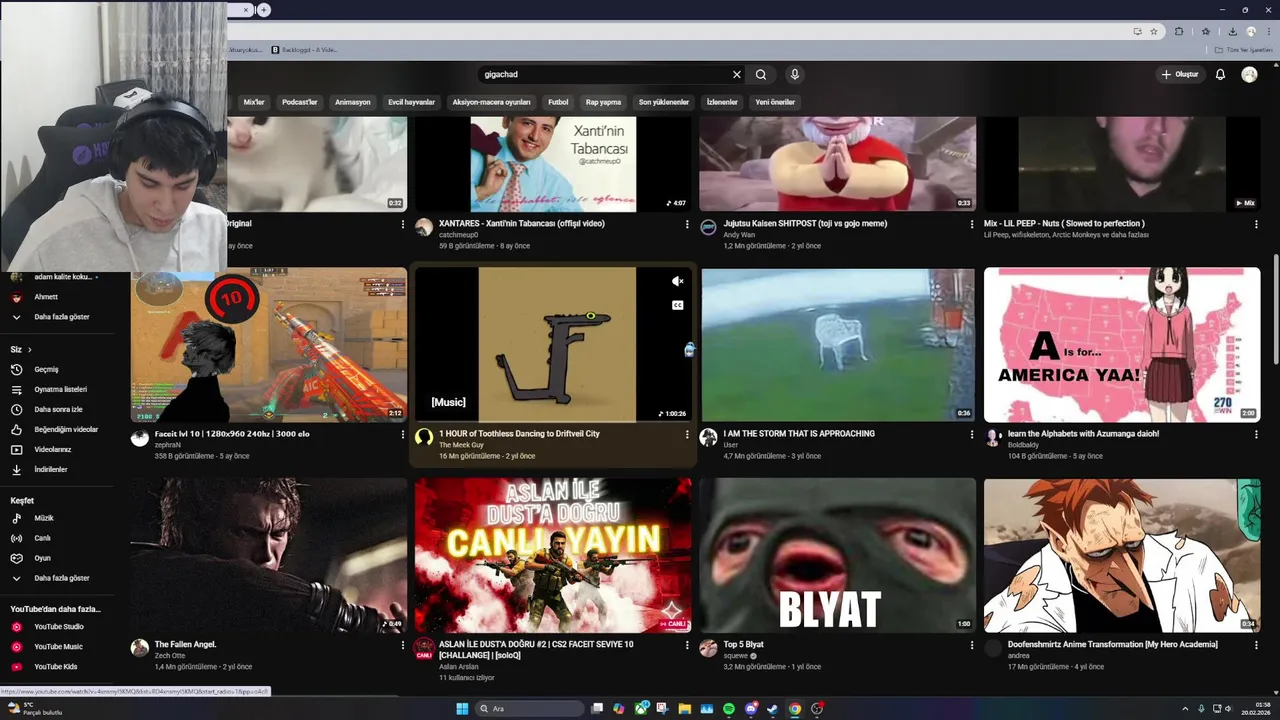Open the Geçmiş history page
The width and height of the screenshot is (1280, 720).
46,369
